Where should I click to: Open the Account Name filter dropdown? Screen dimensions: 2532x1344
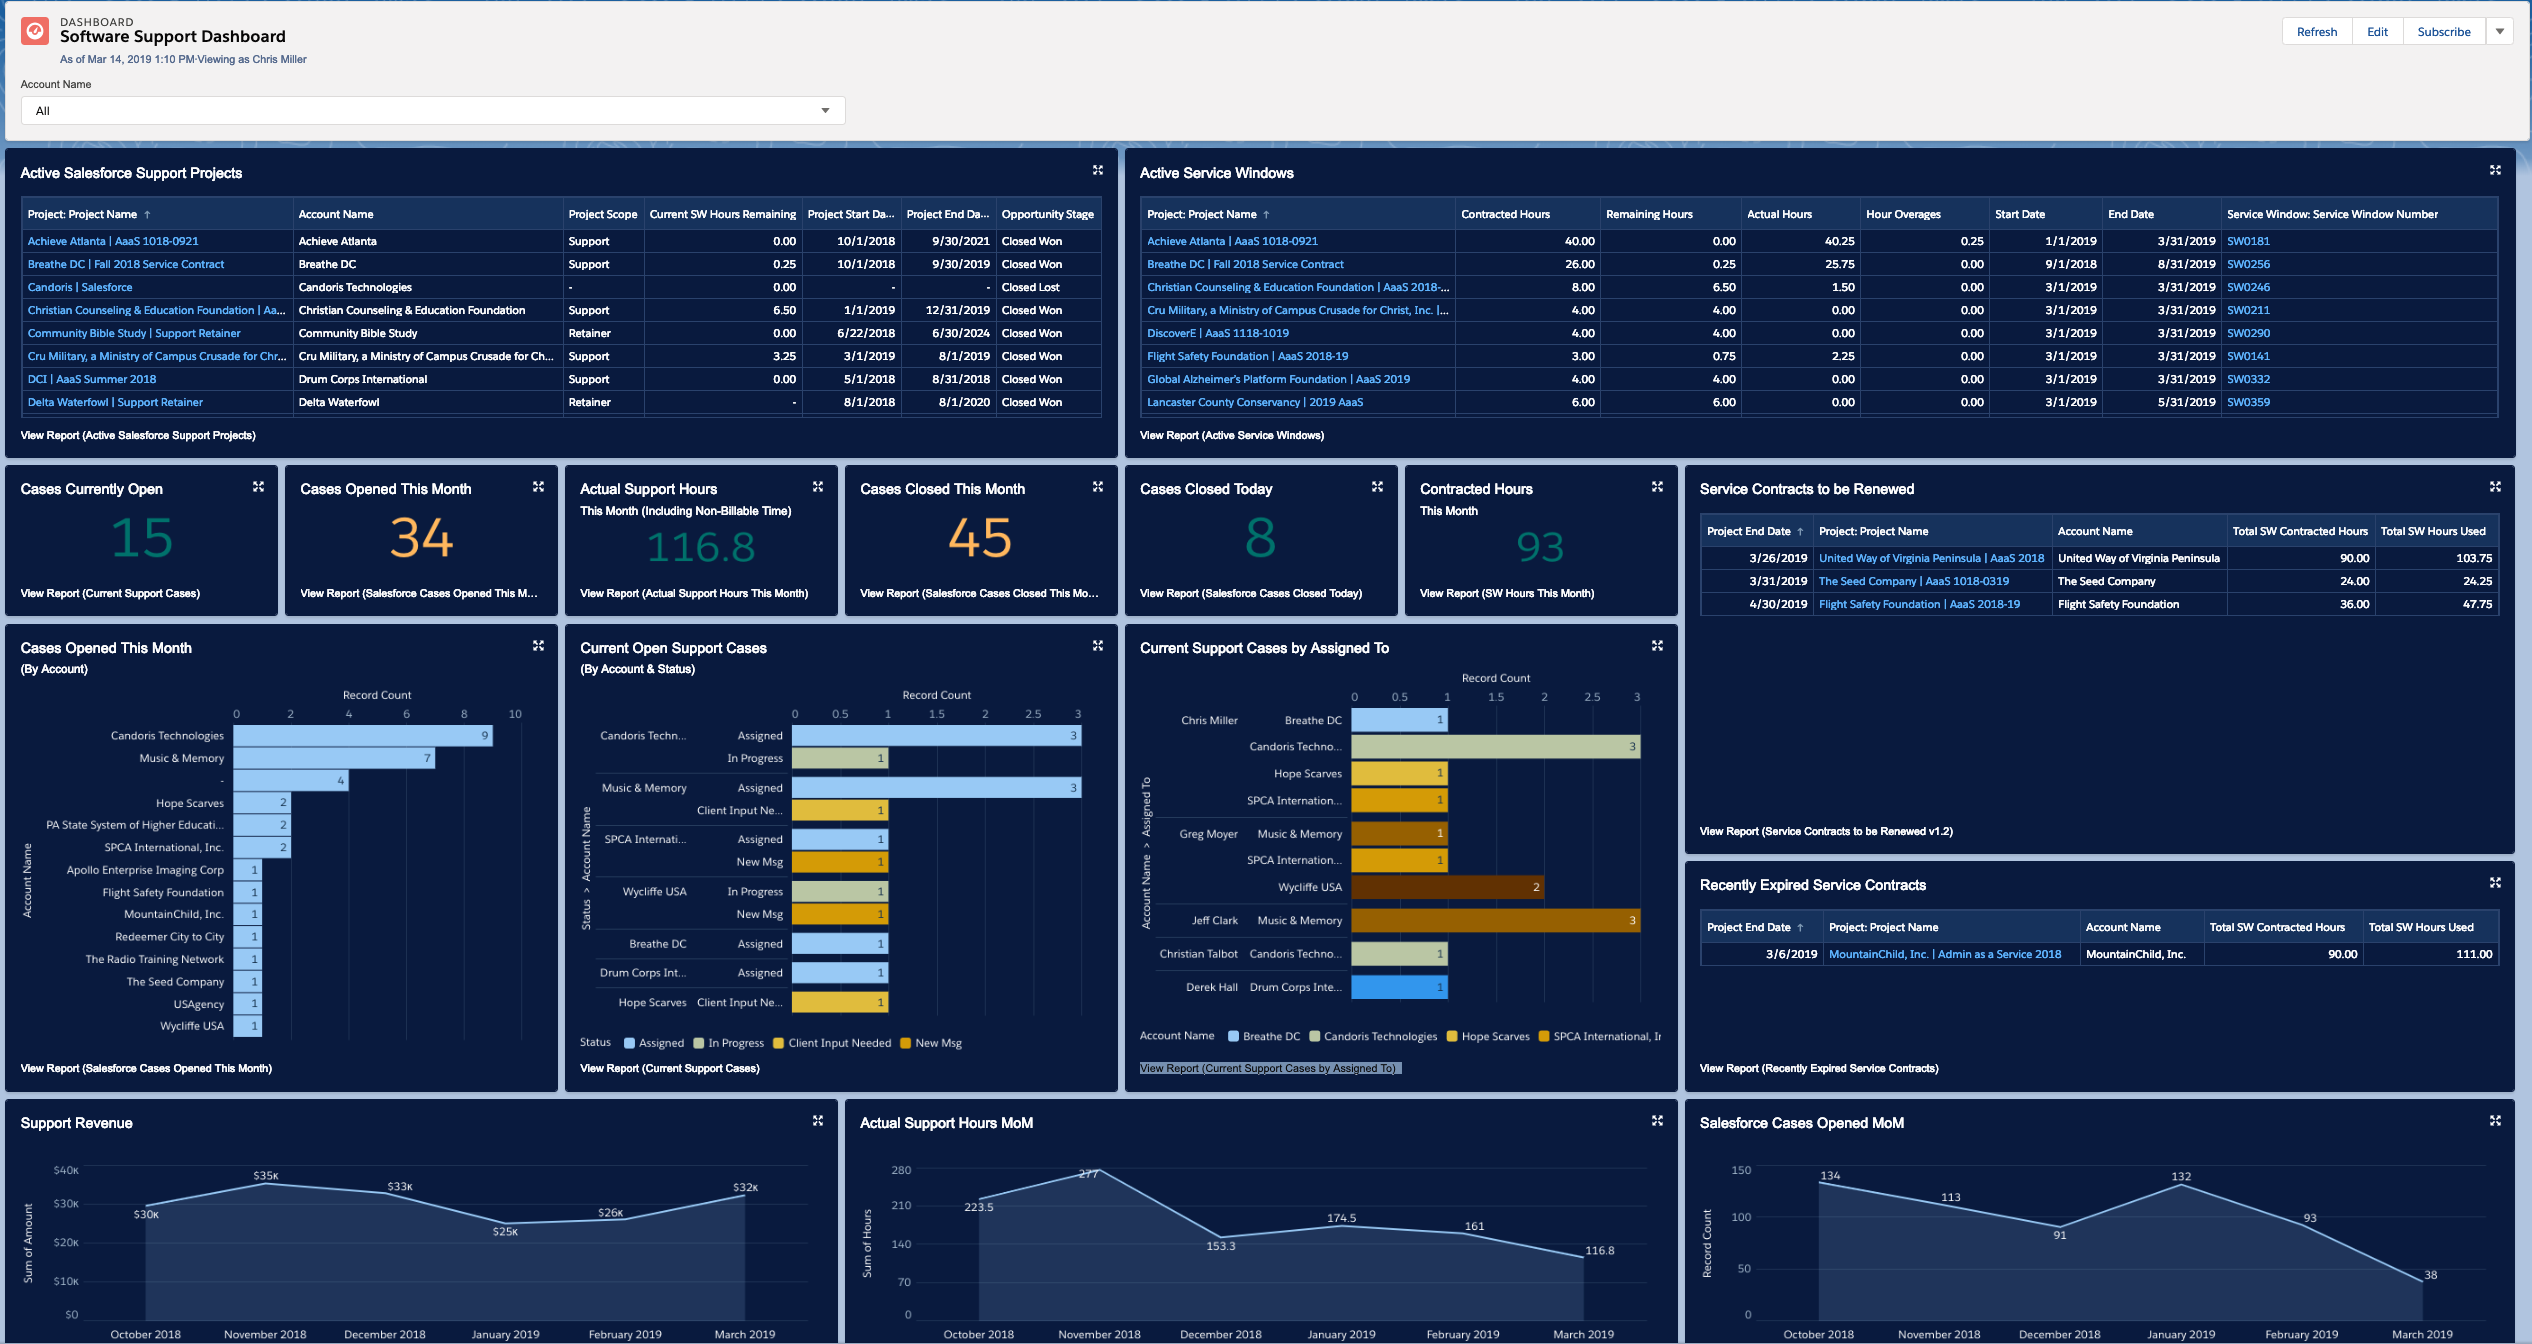(432, 111)
